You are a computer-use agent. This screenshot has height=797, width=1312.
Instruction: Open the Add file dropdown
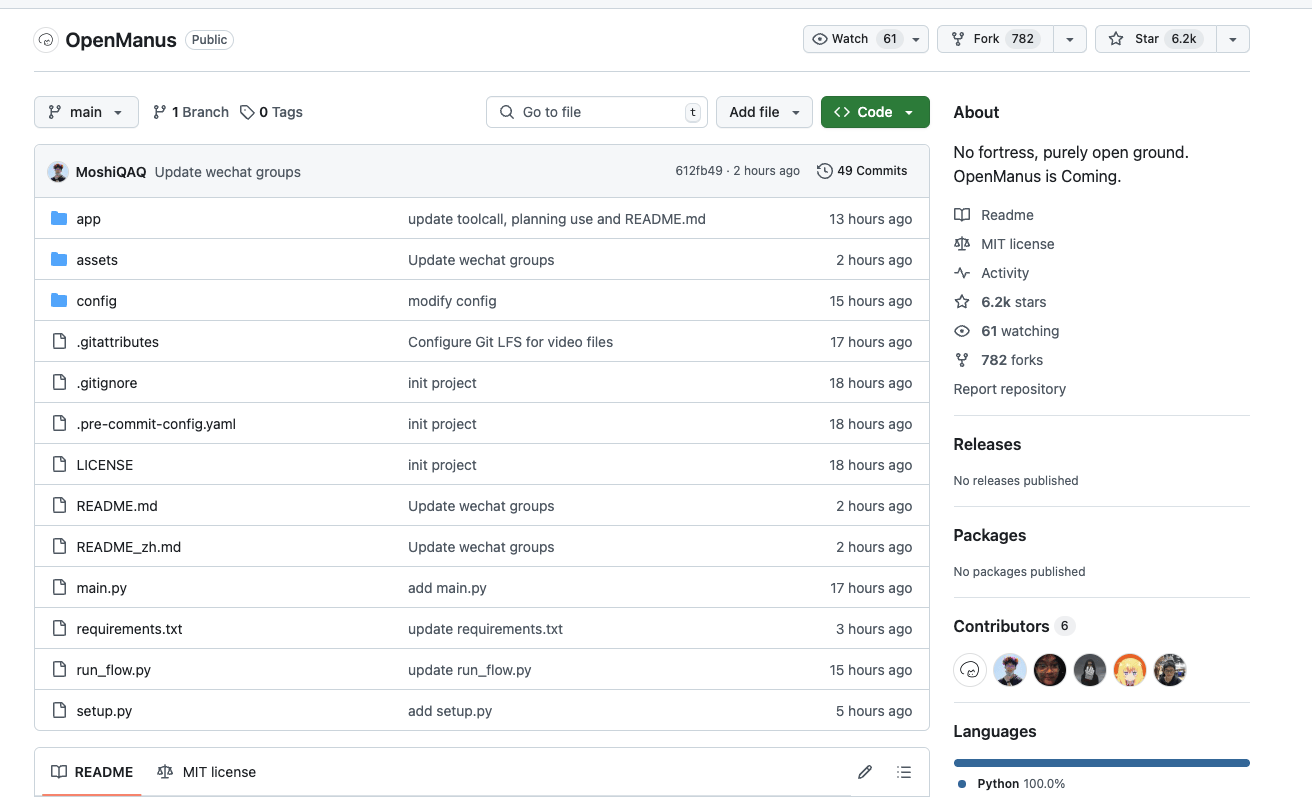coord(766,112)
